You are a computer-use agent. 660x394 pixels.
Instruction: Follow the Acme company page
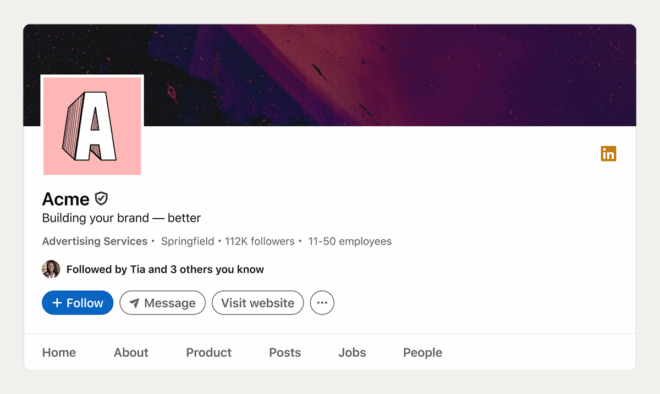[77, 303]
